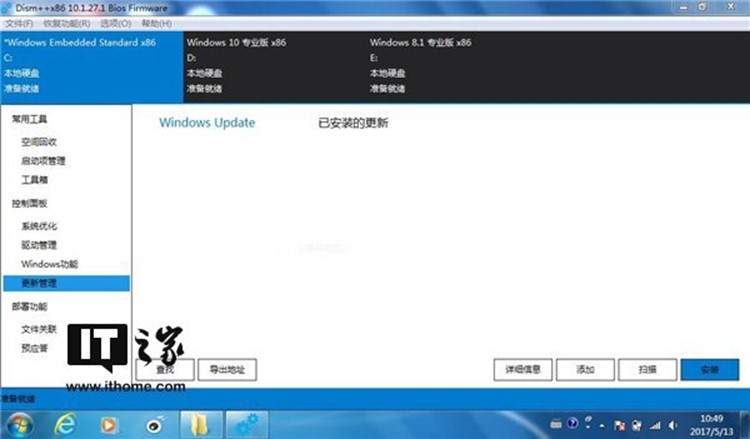The width and height of the screenshot is (750, 439).
Task: Select the Windows 8.1 专业版 x86 image
Action: pyautogui.click(x=420, y=43)
